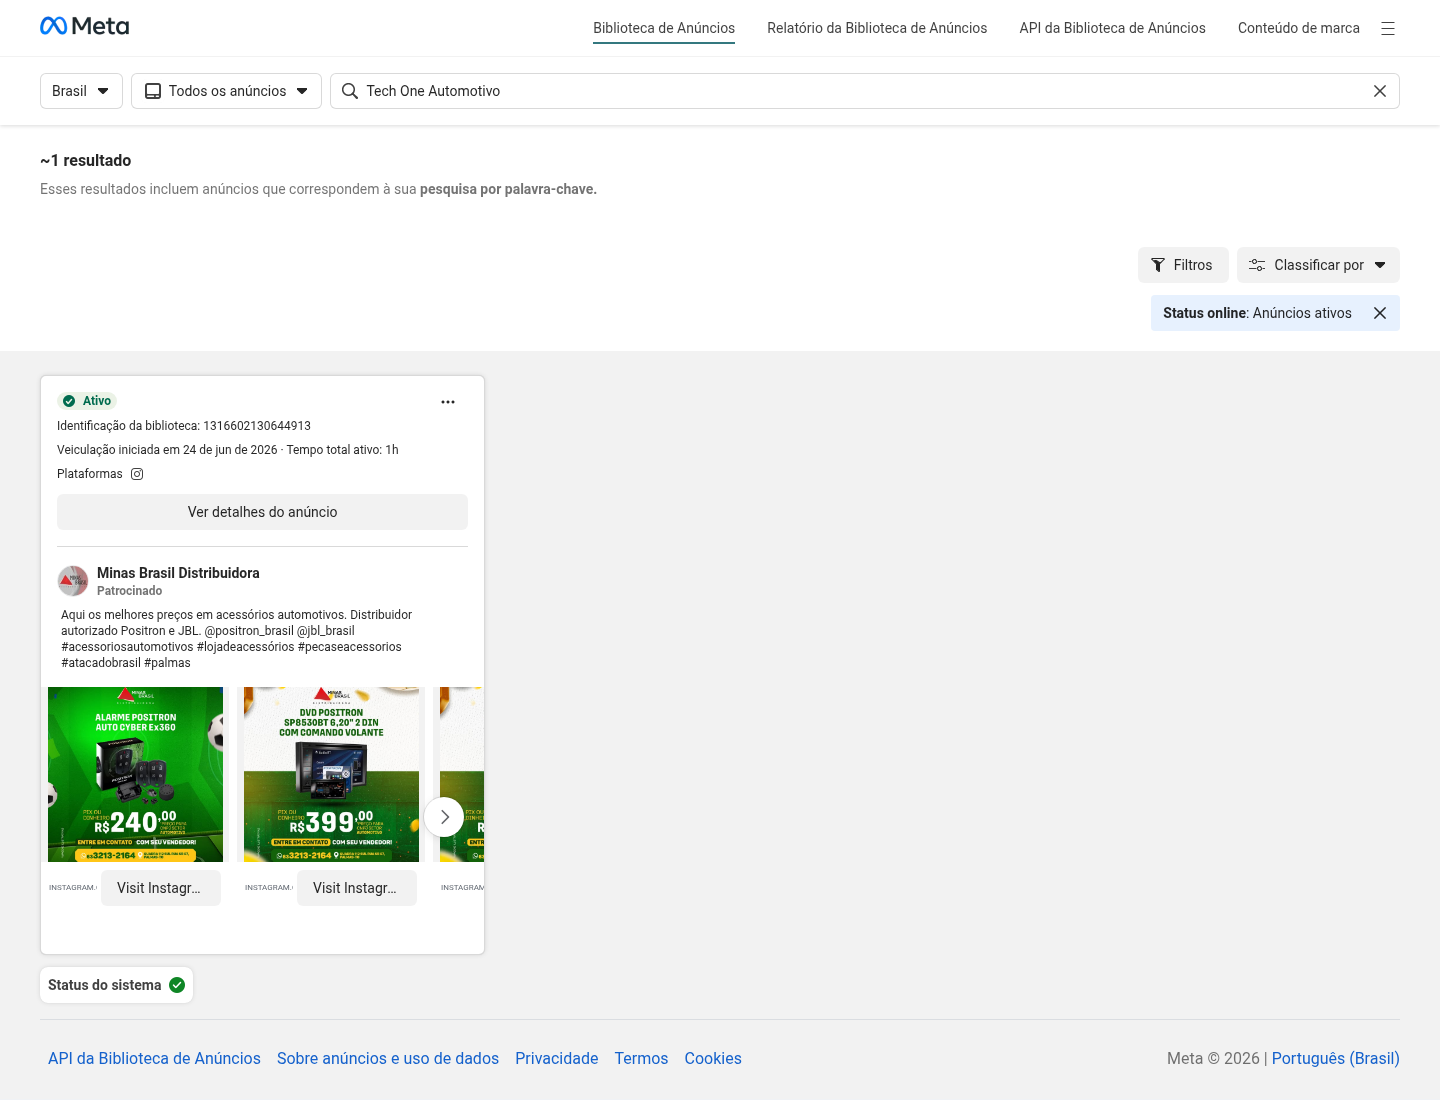Go to API da Biblioteca de Anúncios tab
Screen dimensions: 1440x1100
(1112, 28)
